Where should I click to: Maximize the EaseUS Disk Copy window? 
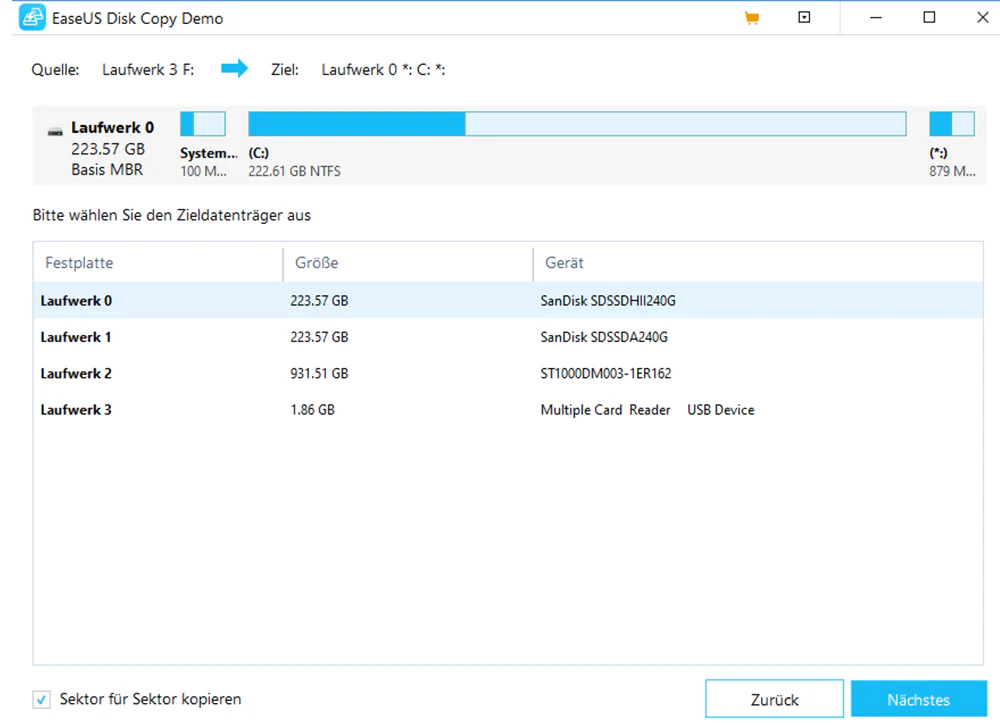pos(929,18)
